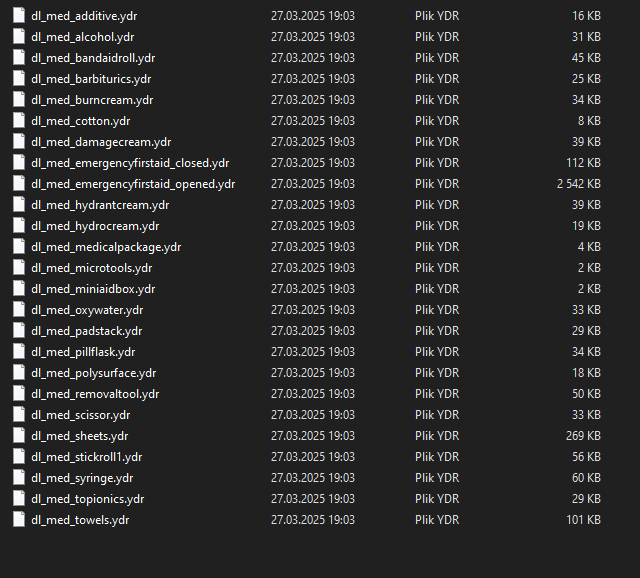Screen dimensions: 640x578
Task: Pick the icon next to dl_med_sheets.ydr
Action: coord(19,436)
